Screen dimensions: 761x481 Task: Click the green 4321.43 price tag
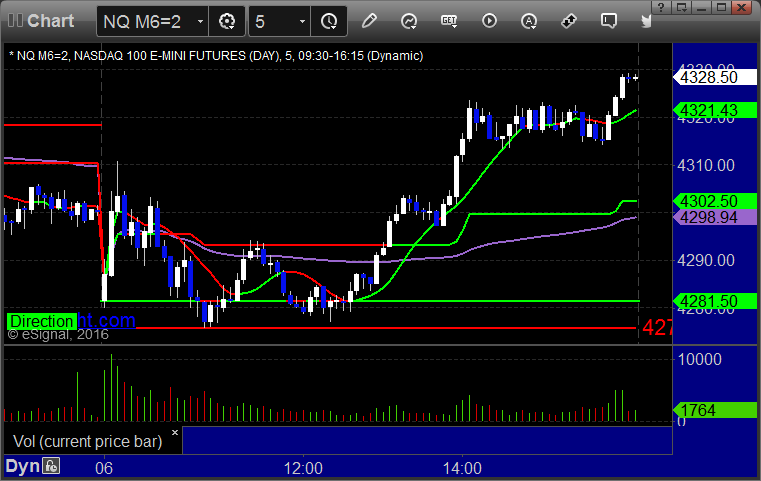(714, 110)
